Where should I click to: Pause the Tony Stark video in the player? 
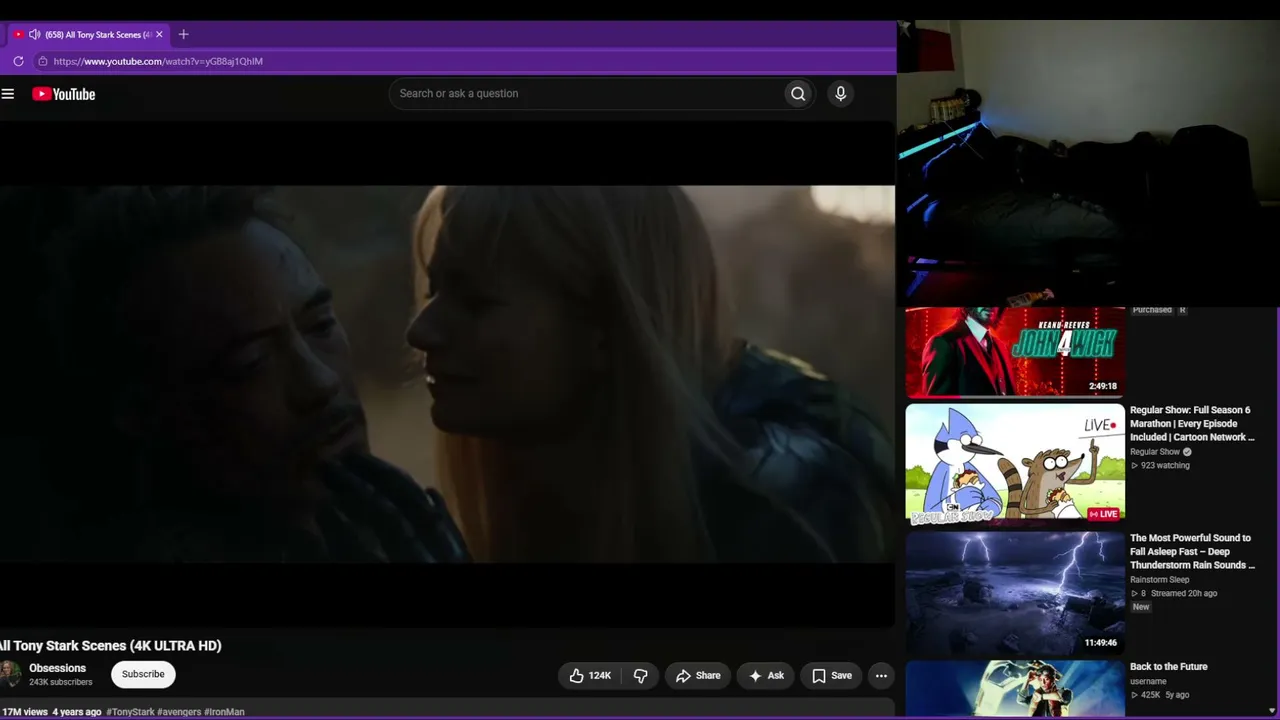[447, 374]
